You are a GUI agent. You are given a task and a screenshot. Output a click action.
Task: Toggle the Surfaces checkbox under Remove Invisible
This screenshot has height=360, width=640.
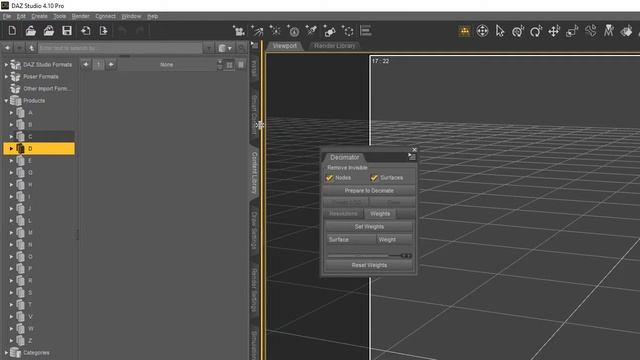point(374,178)
